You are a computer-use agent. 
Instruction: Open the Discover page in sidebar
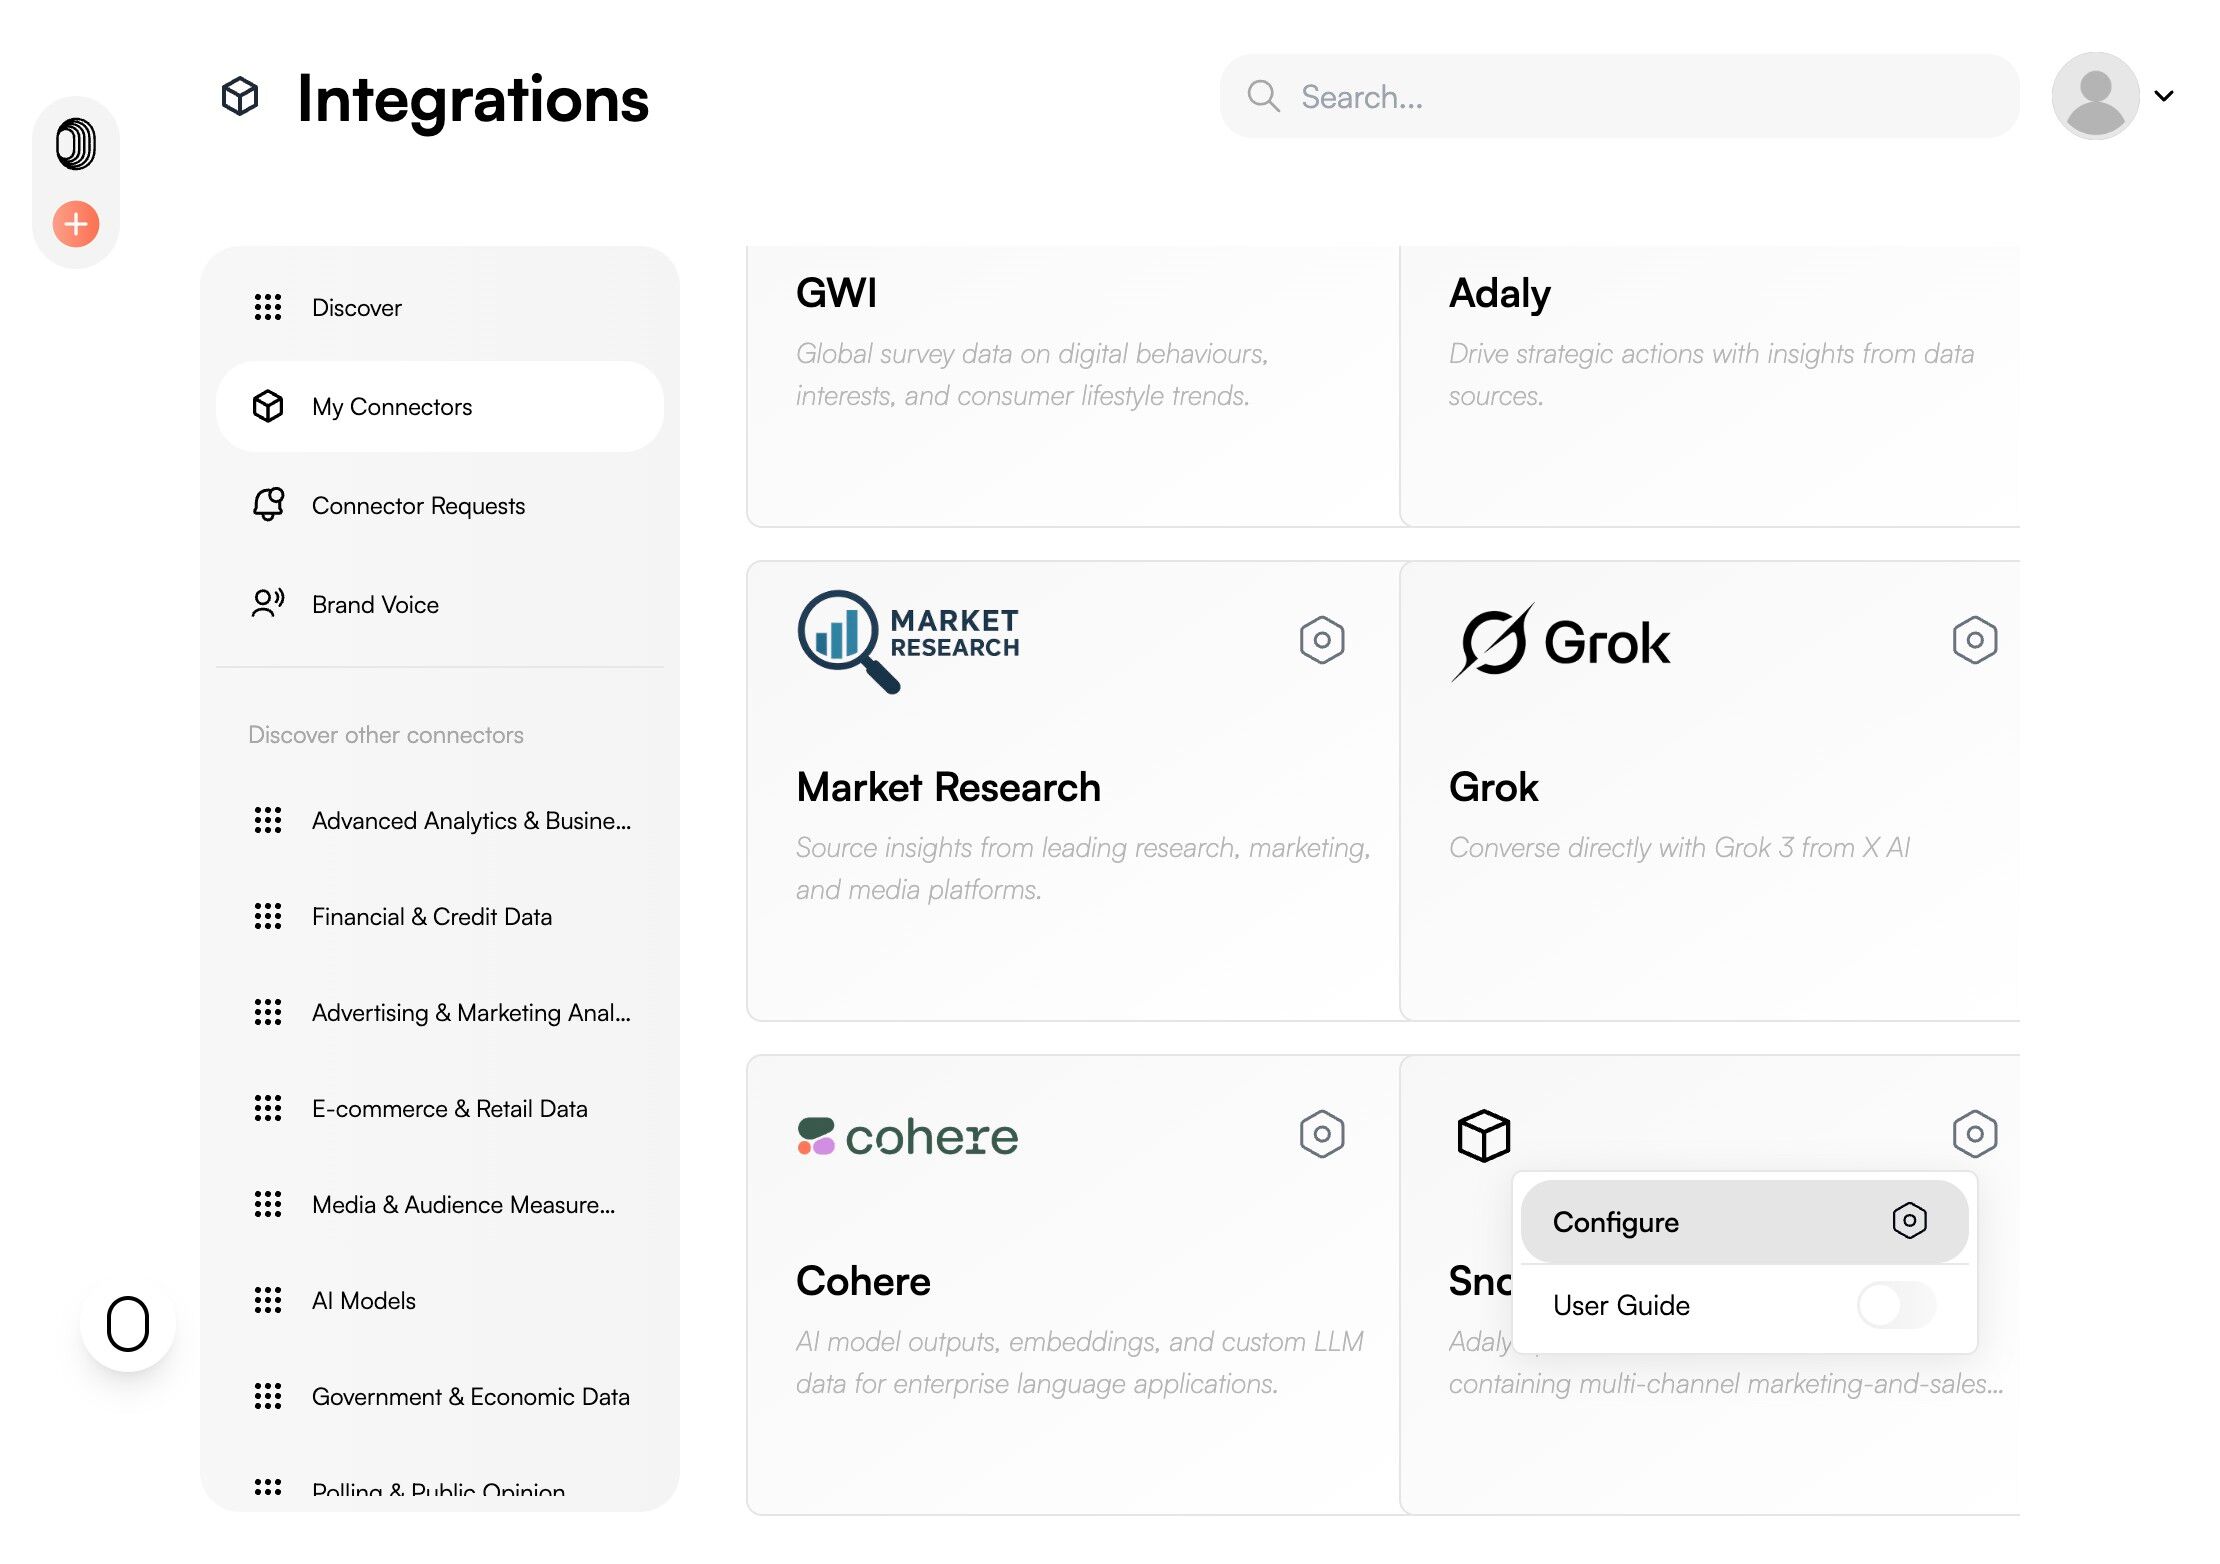point(356,308)
